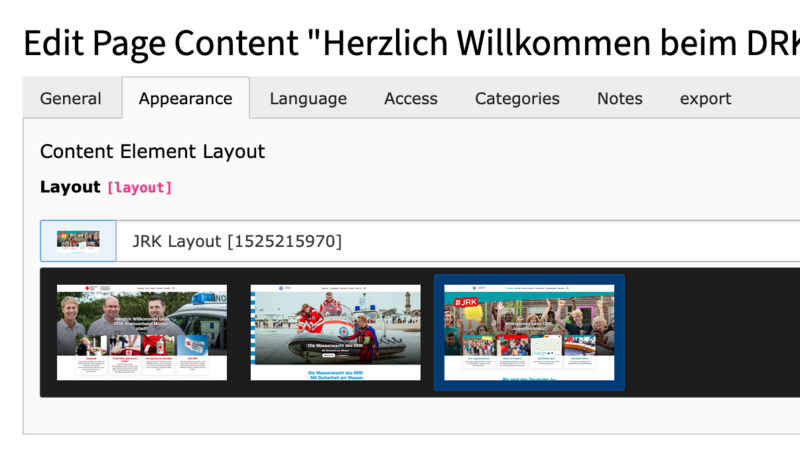Switch to the Language tab
This screenshot has height=450, width=800.
[x=308, y=98]
